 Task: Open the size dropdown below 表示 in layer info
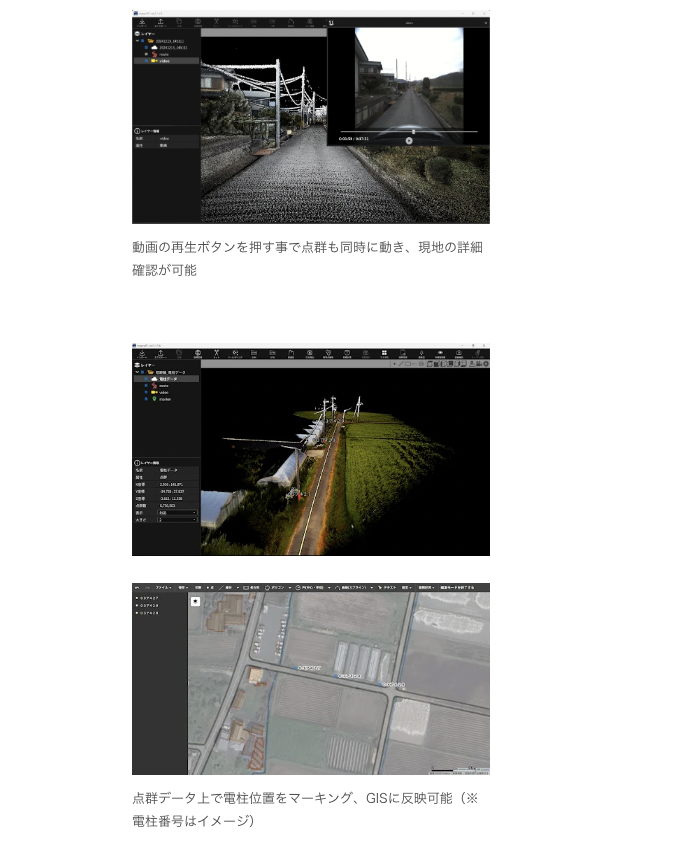click(x=178, y=520)
